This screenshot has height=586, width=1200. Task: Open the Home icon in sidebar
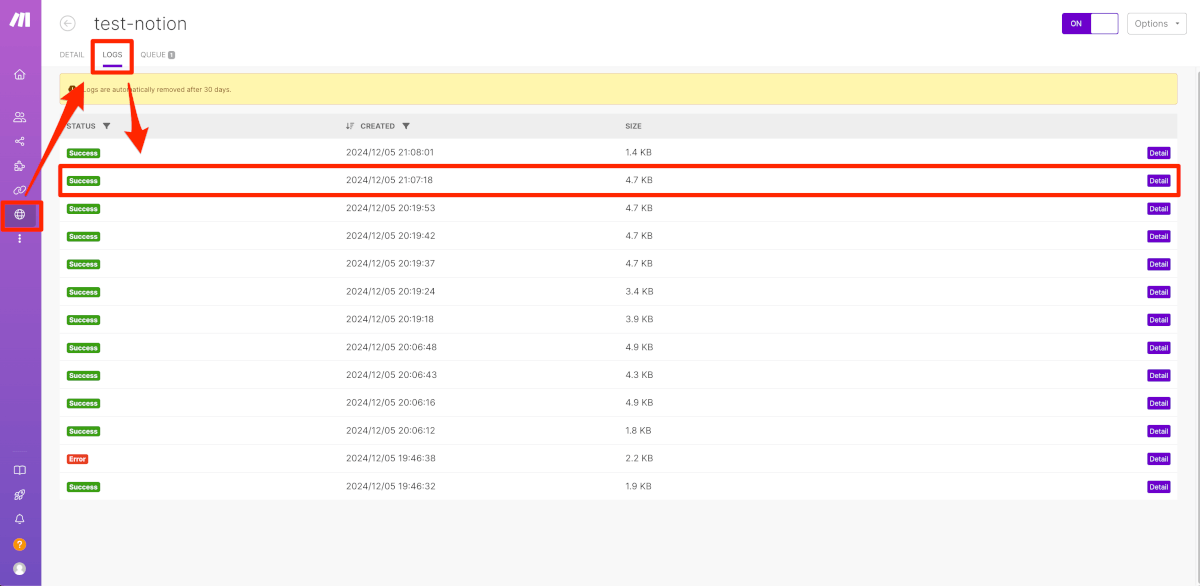click(x=20, y=75)
